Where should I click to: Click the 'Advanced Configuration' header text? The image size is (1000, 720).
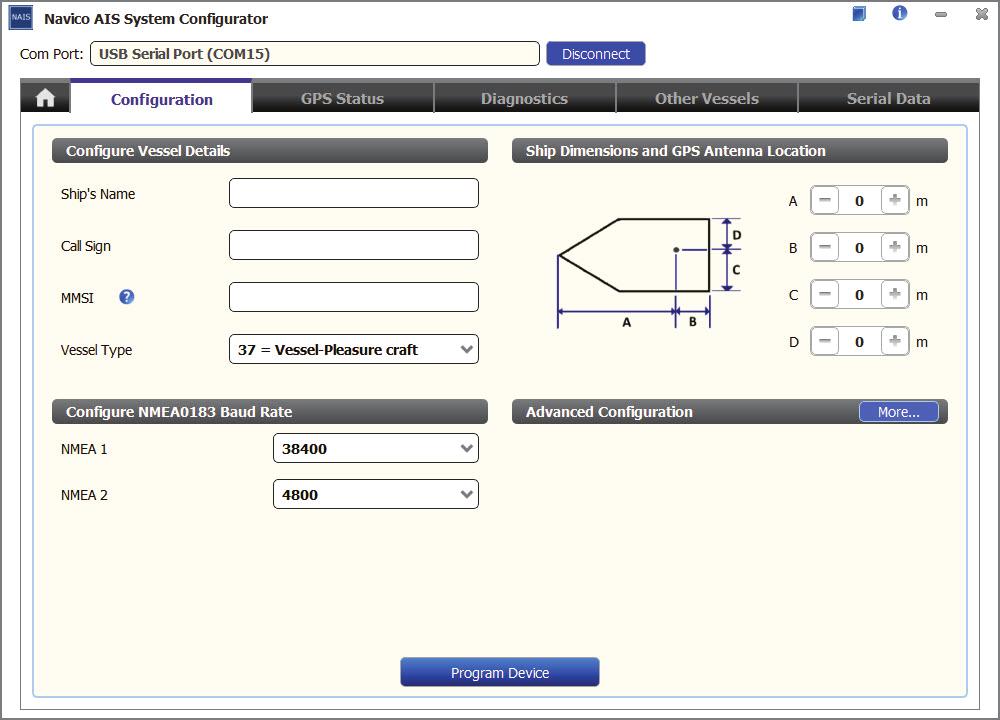pyautogui.click(x=609, y=412)
